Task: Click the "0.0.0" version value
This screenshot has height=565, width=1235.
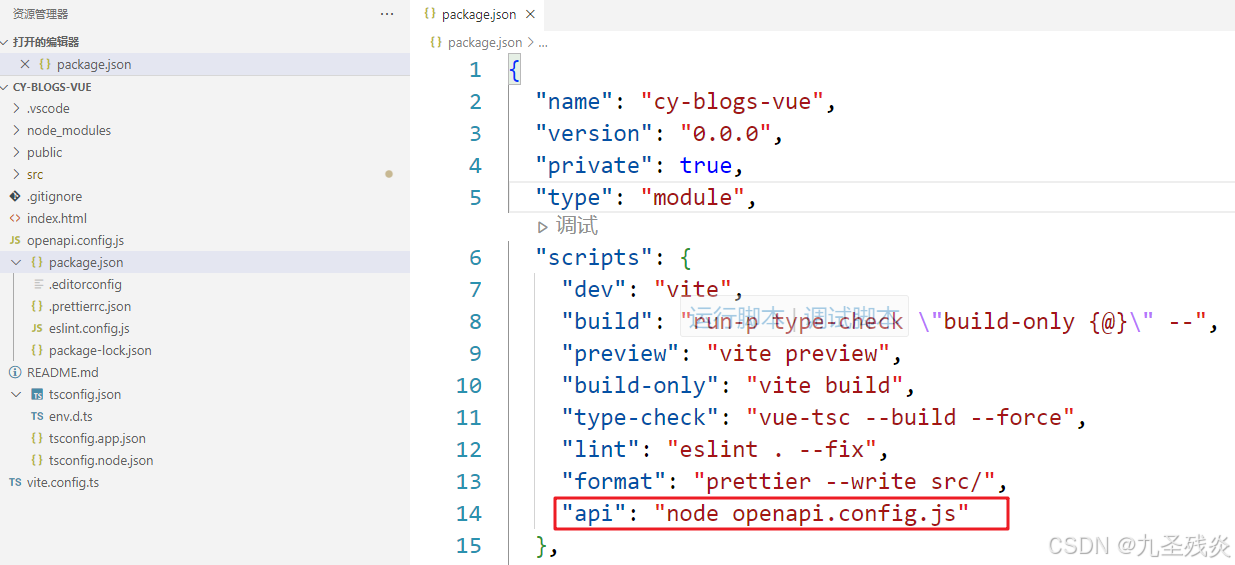Action: coord(726,134)
